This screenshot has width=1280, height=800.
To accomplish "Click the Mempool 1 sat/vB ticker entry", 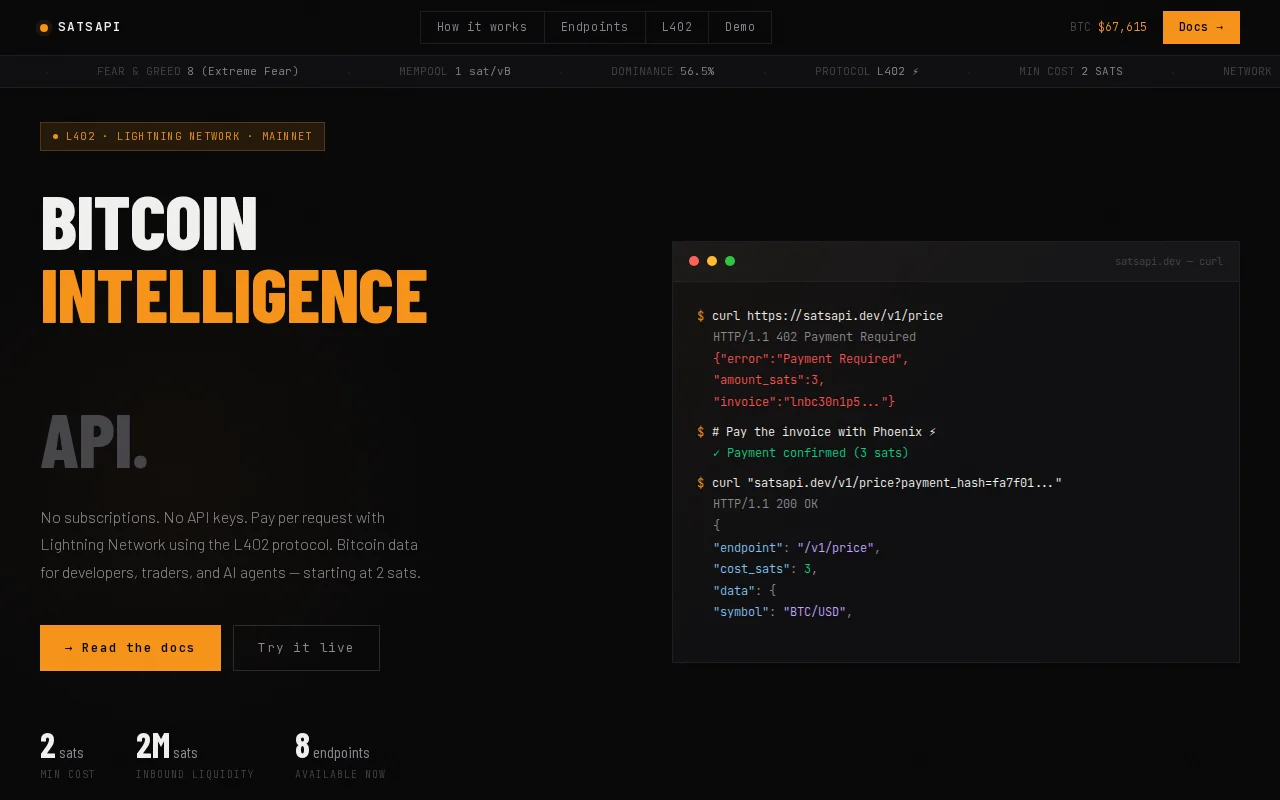I will point(455,71).
